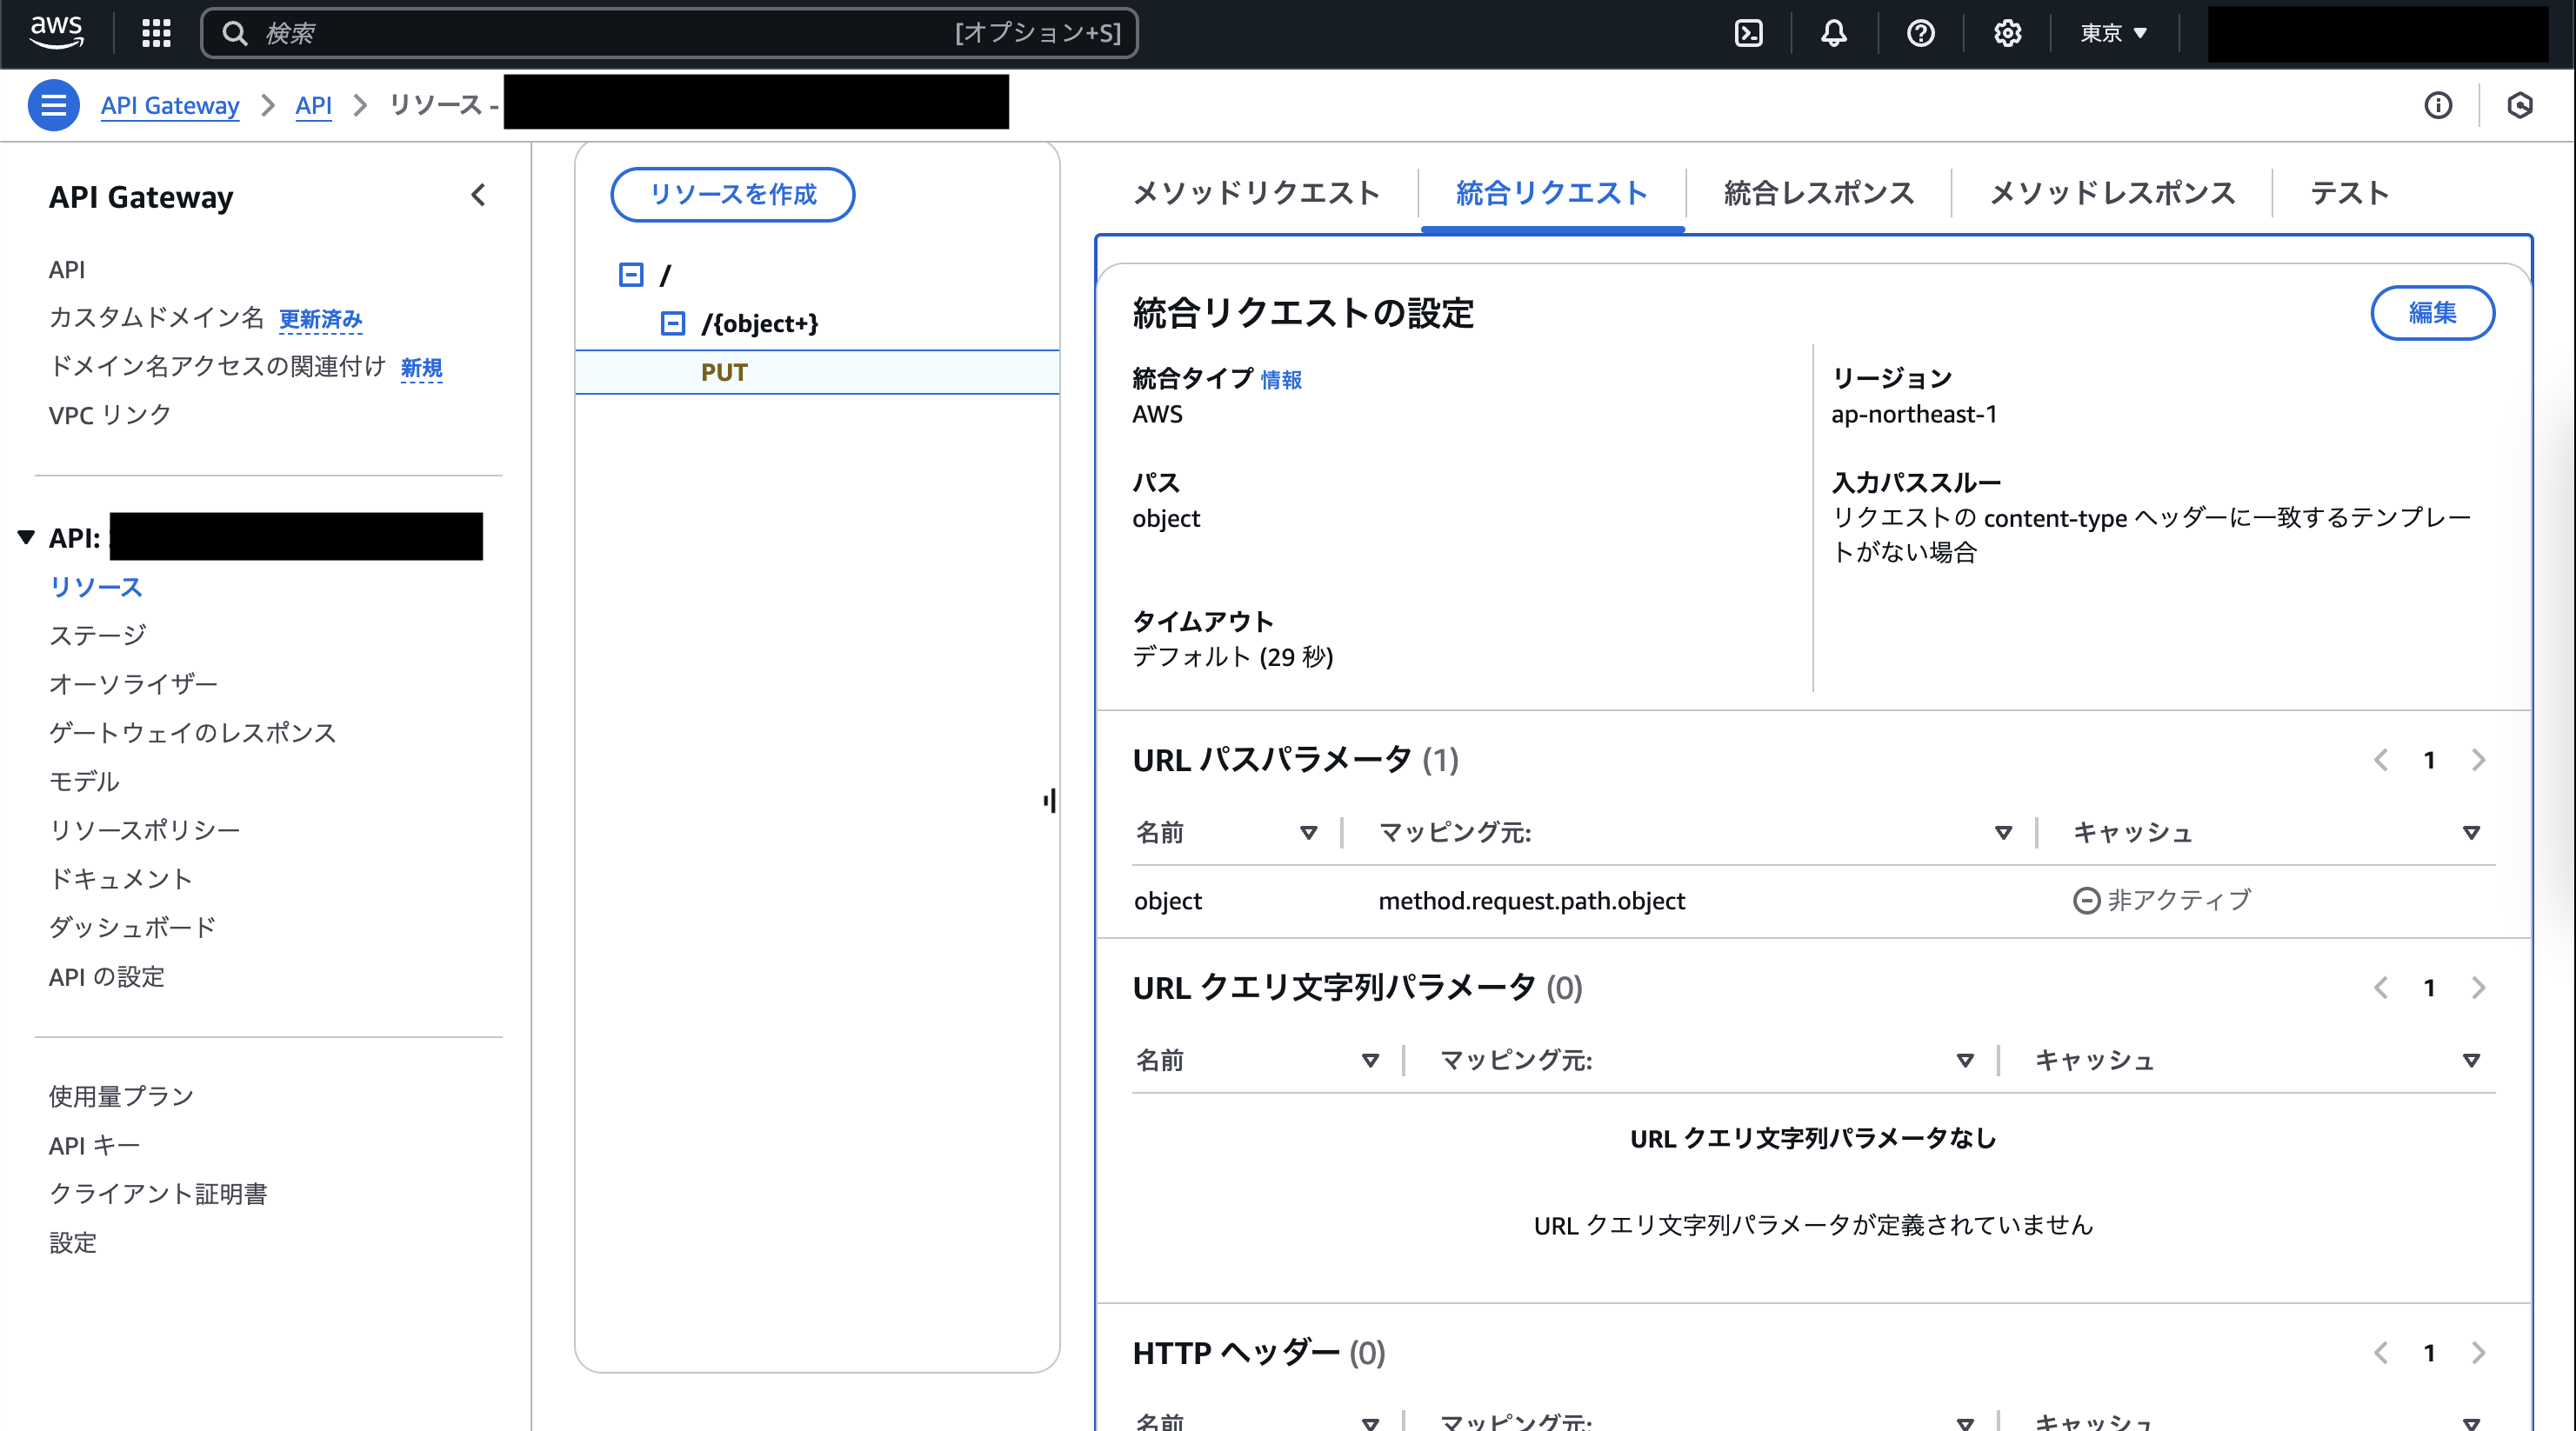Open the API item in sidebar
The height and width of the screenshot is (1431, 2576).
click(67, 269)
